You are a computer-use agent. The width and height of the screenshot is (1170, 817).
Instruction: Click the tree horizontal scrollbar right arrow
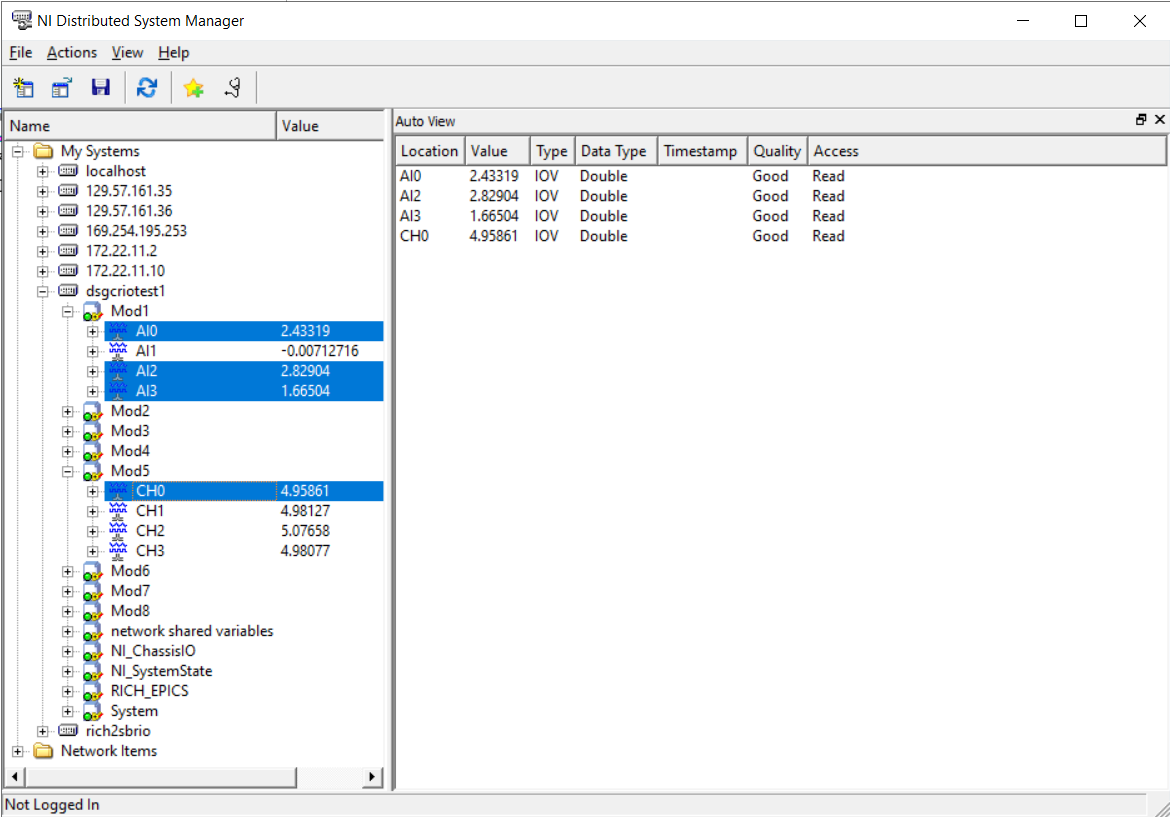tap(372, 777)
